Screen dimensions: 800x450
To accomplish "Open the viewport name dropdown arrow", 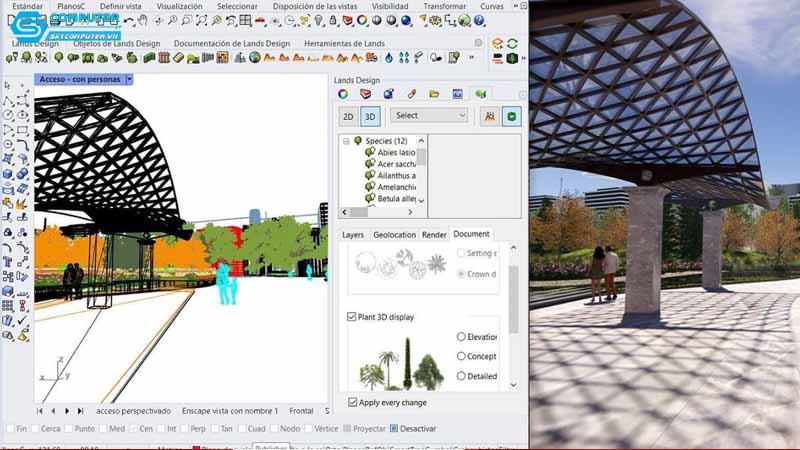I will pyautogui.click(x=130, y=79).
